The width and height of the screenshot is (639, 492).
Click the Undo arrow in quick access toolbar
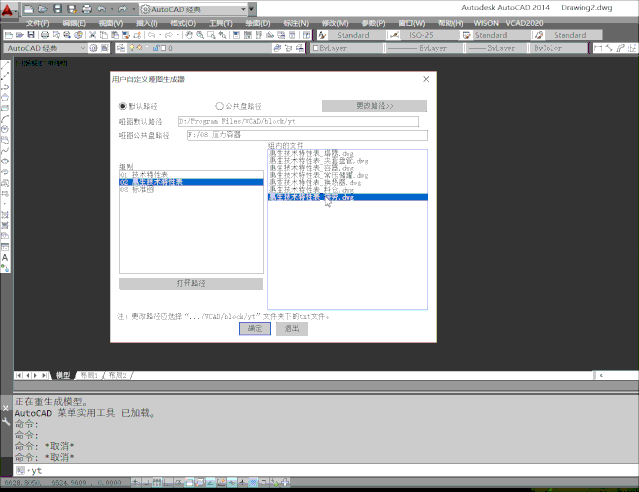(101, 9)
